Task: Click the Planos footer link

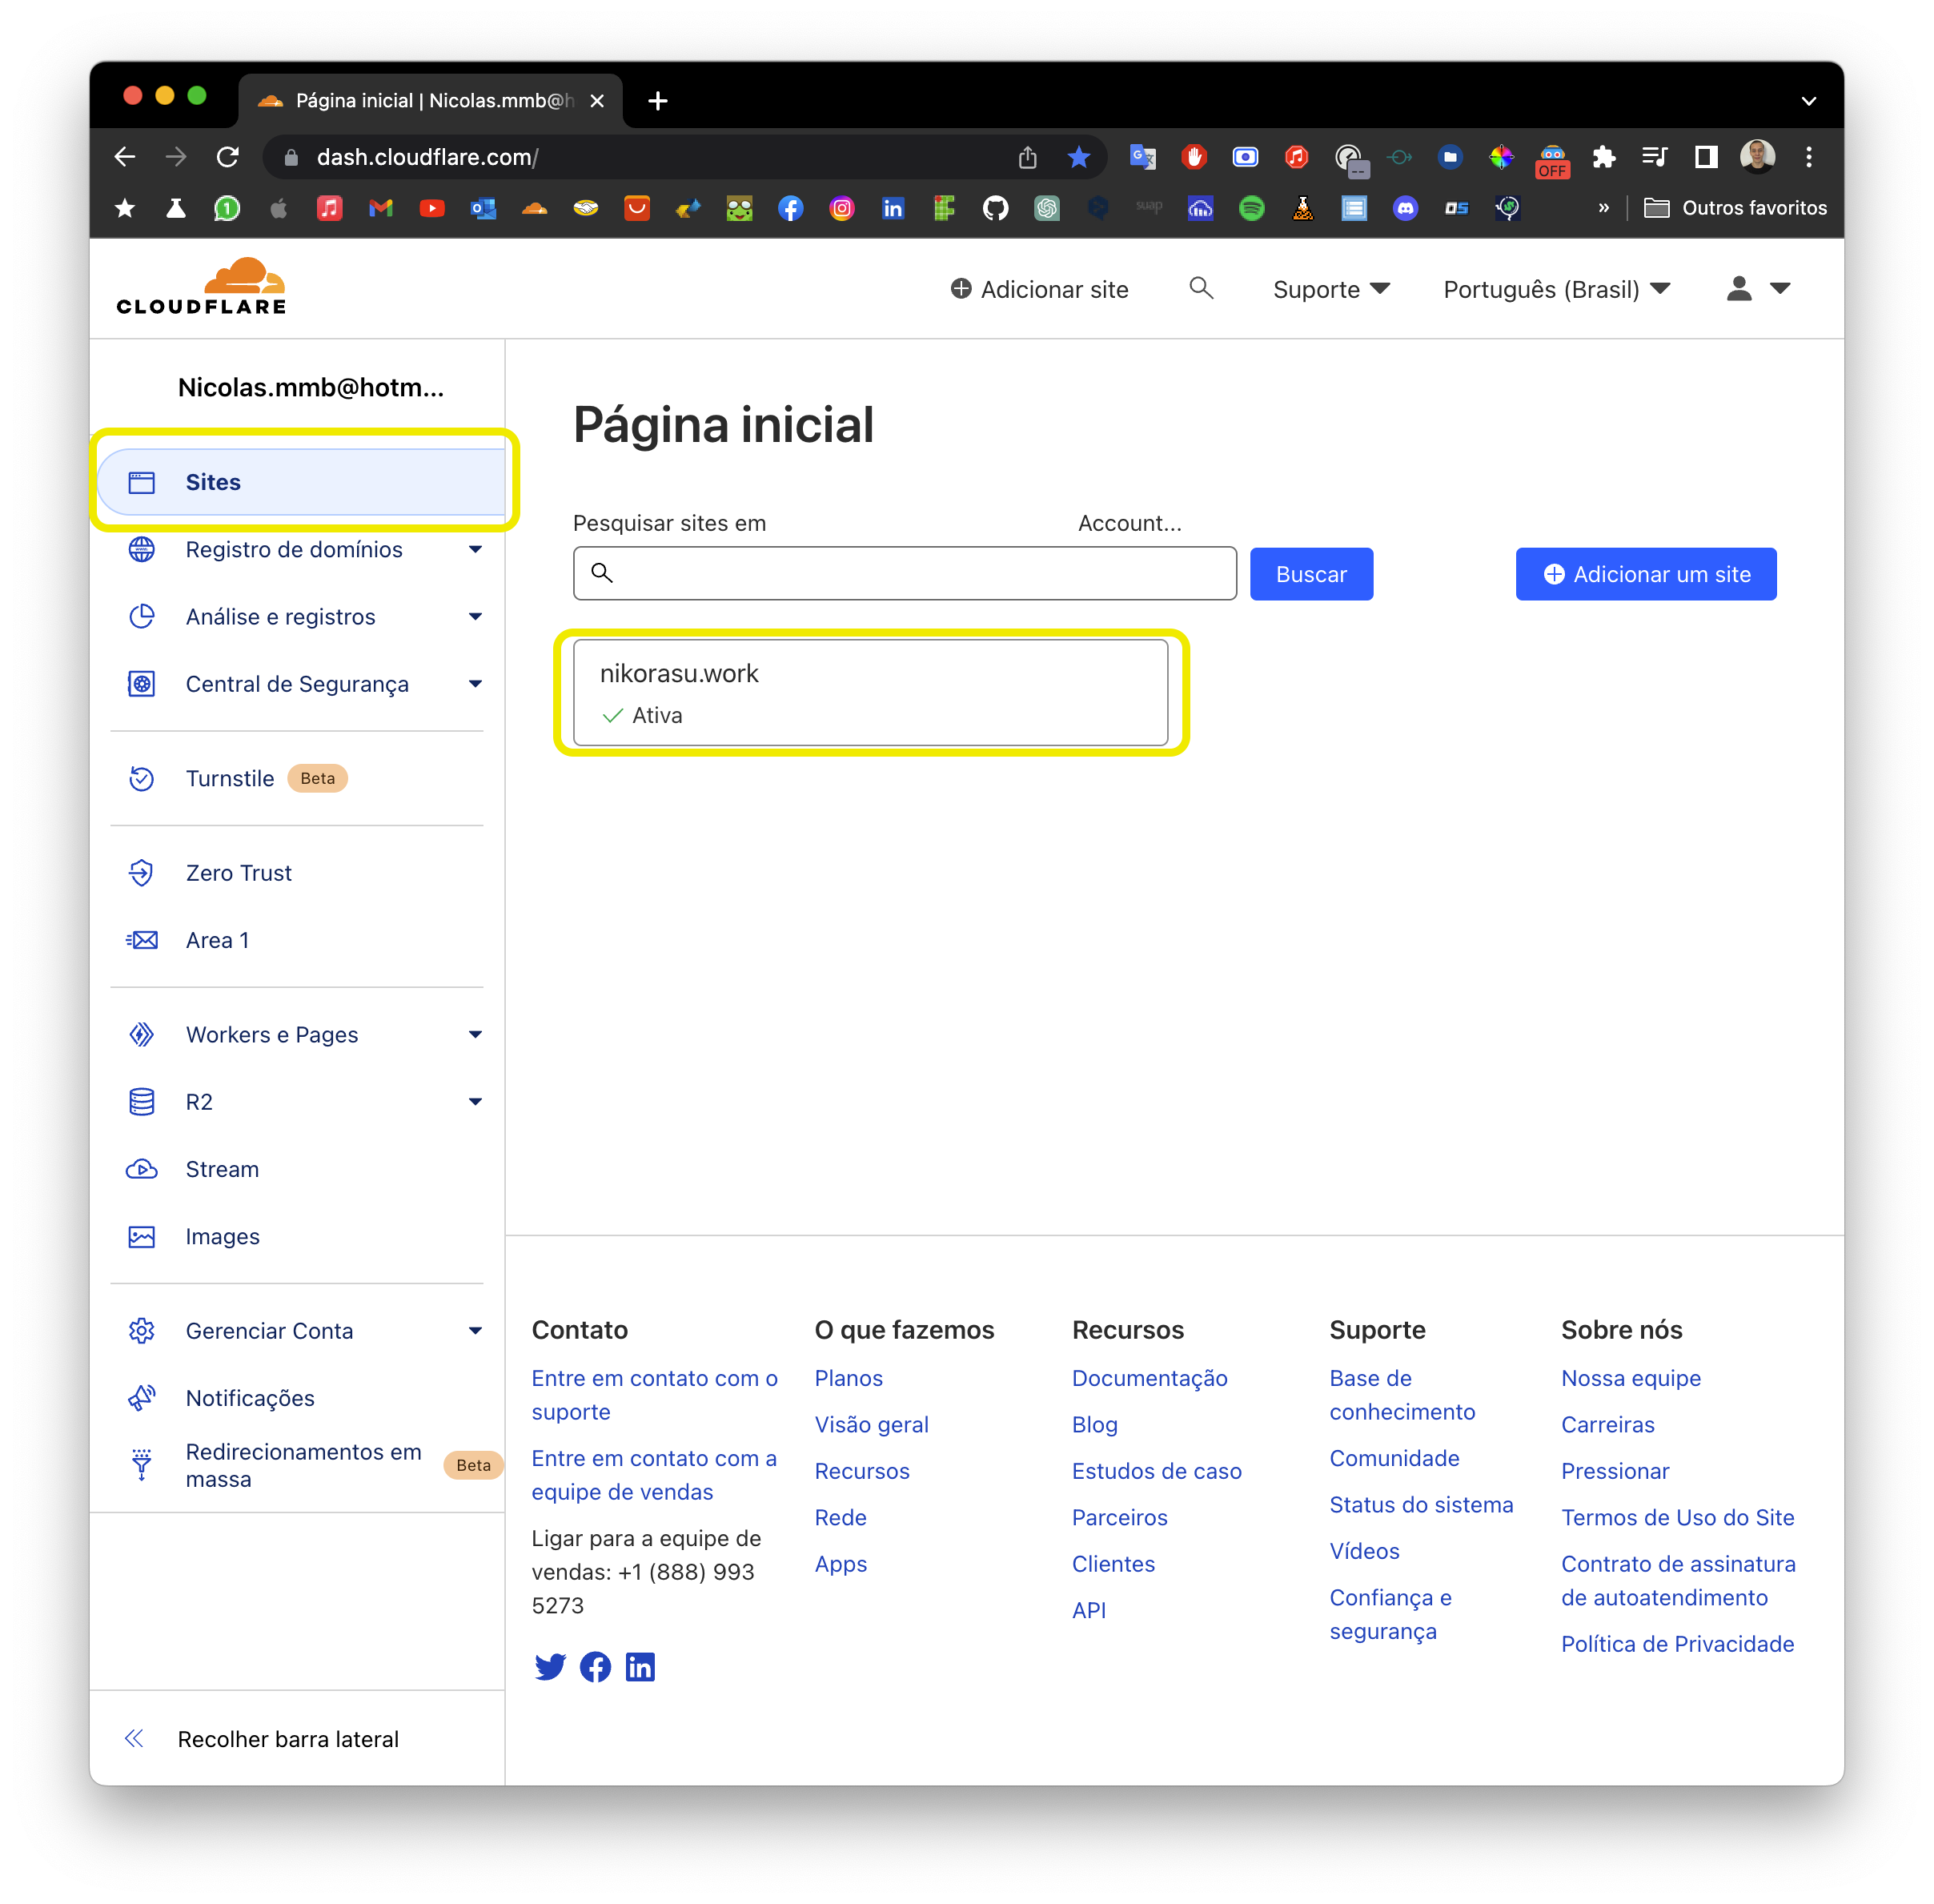Action: pos(848,1378)
